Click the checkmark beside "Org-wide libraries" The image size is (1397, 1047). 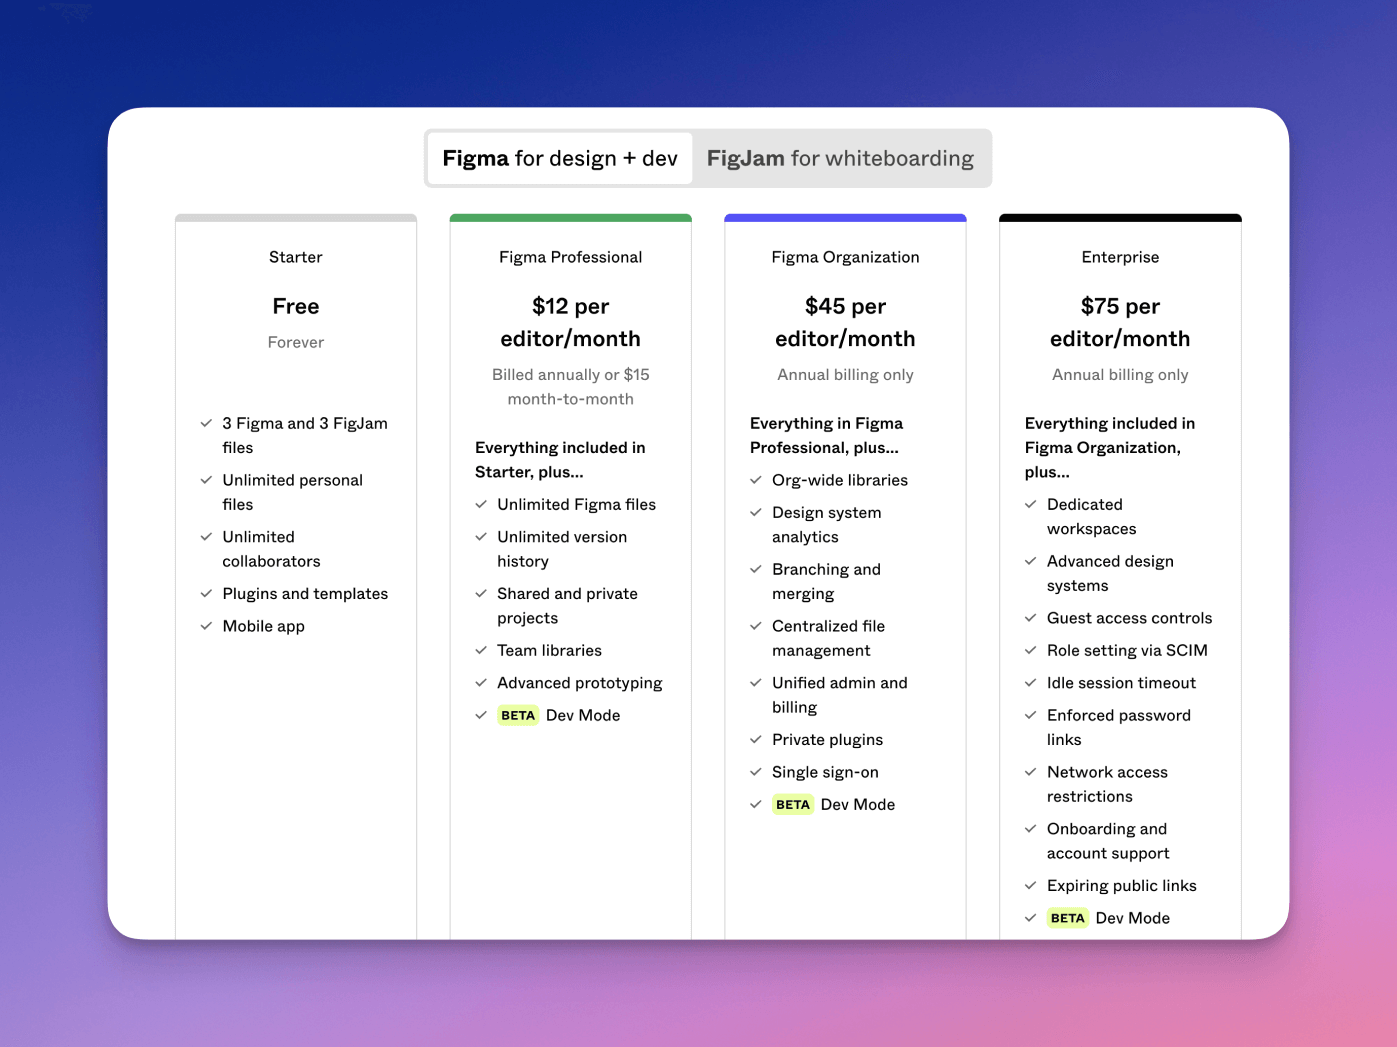[x=756, y=480]
